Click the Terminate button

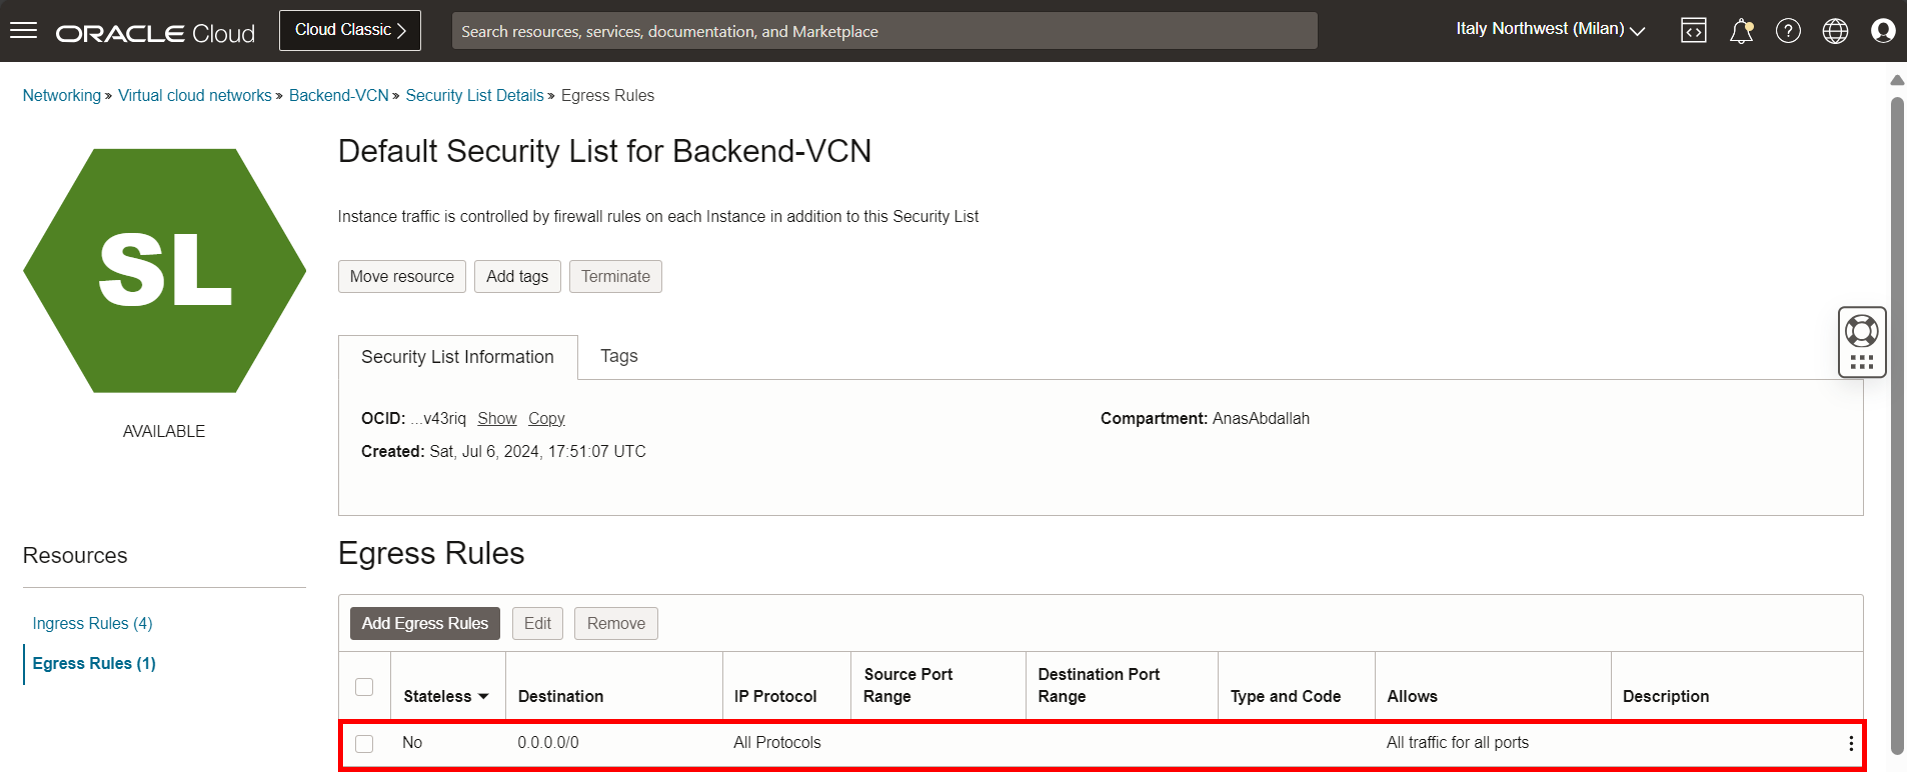[x=615, y=276]
